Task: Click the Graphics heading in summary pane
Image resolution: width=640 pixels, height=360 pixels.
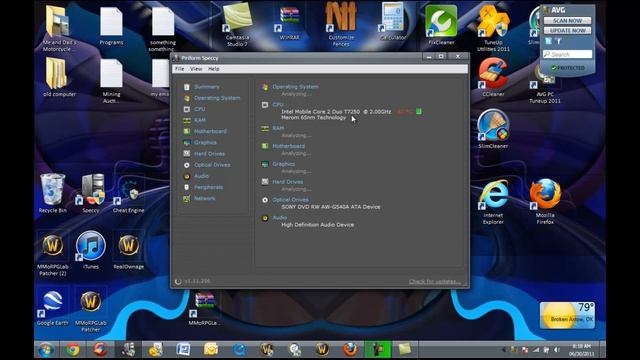Action: point(283,164)
